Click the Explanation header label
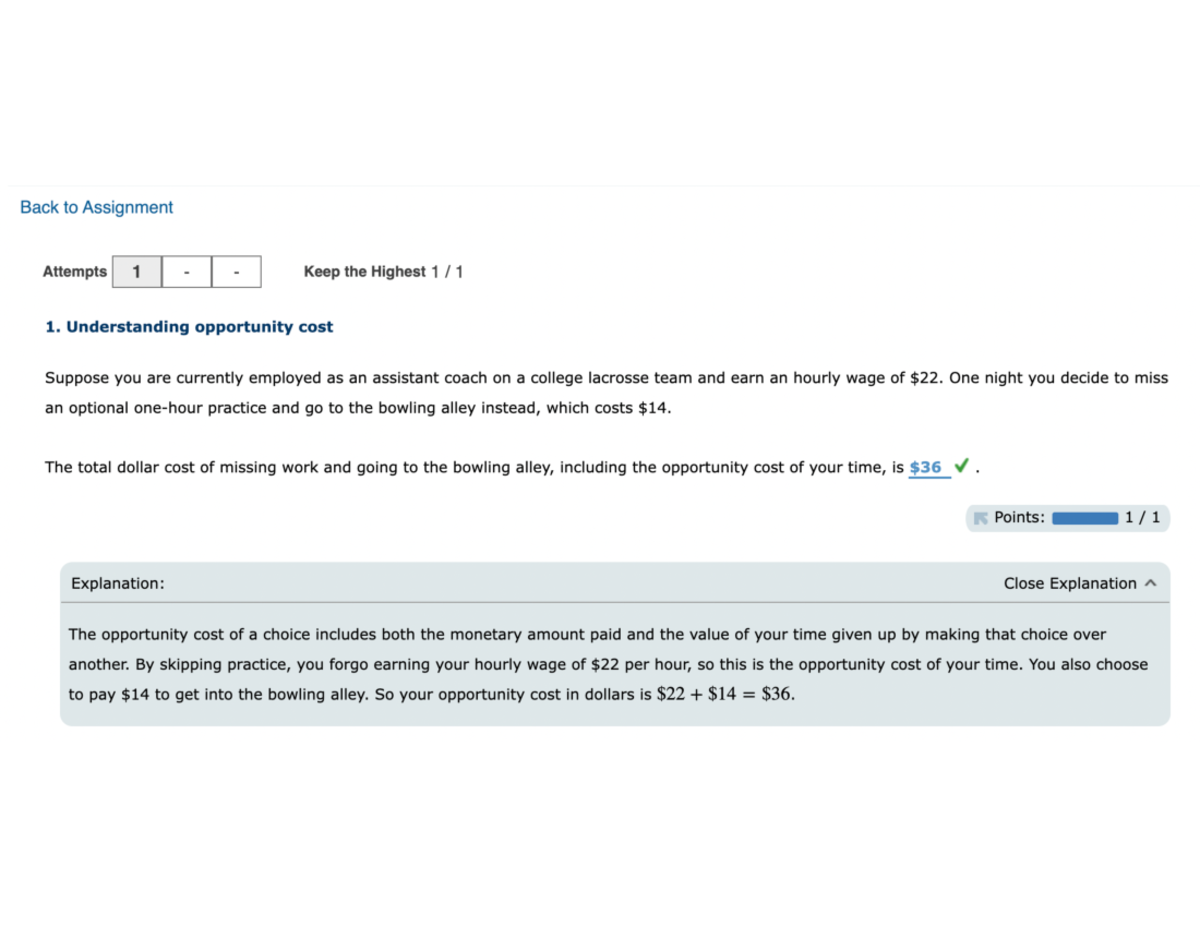 118,583
